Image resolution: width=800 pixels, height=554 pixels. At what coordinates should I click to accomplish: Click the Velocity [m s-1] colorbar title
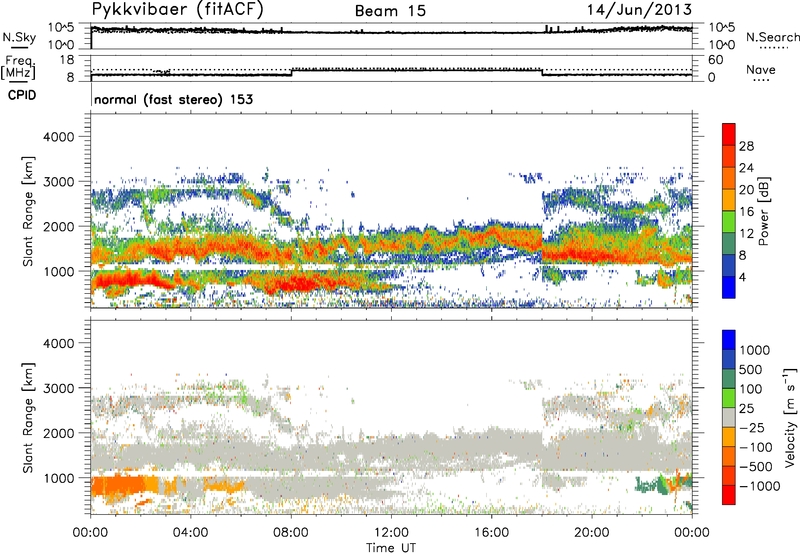790,417
